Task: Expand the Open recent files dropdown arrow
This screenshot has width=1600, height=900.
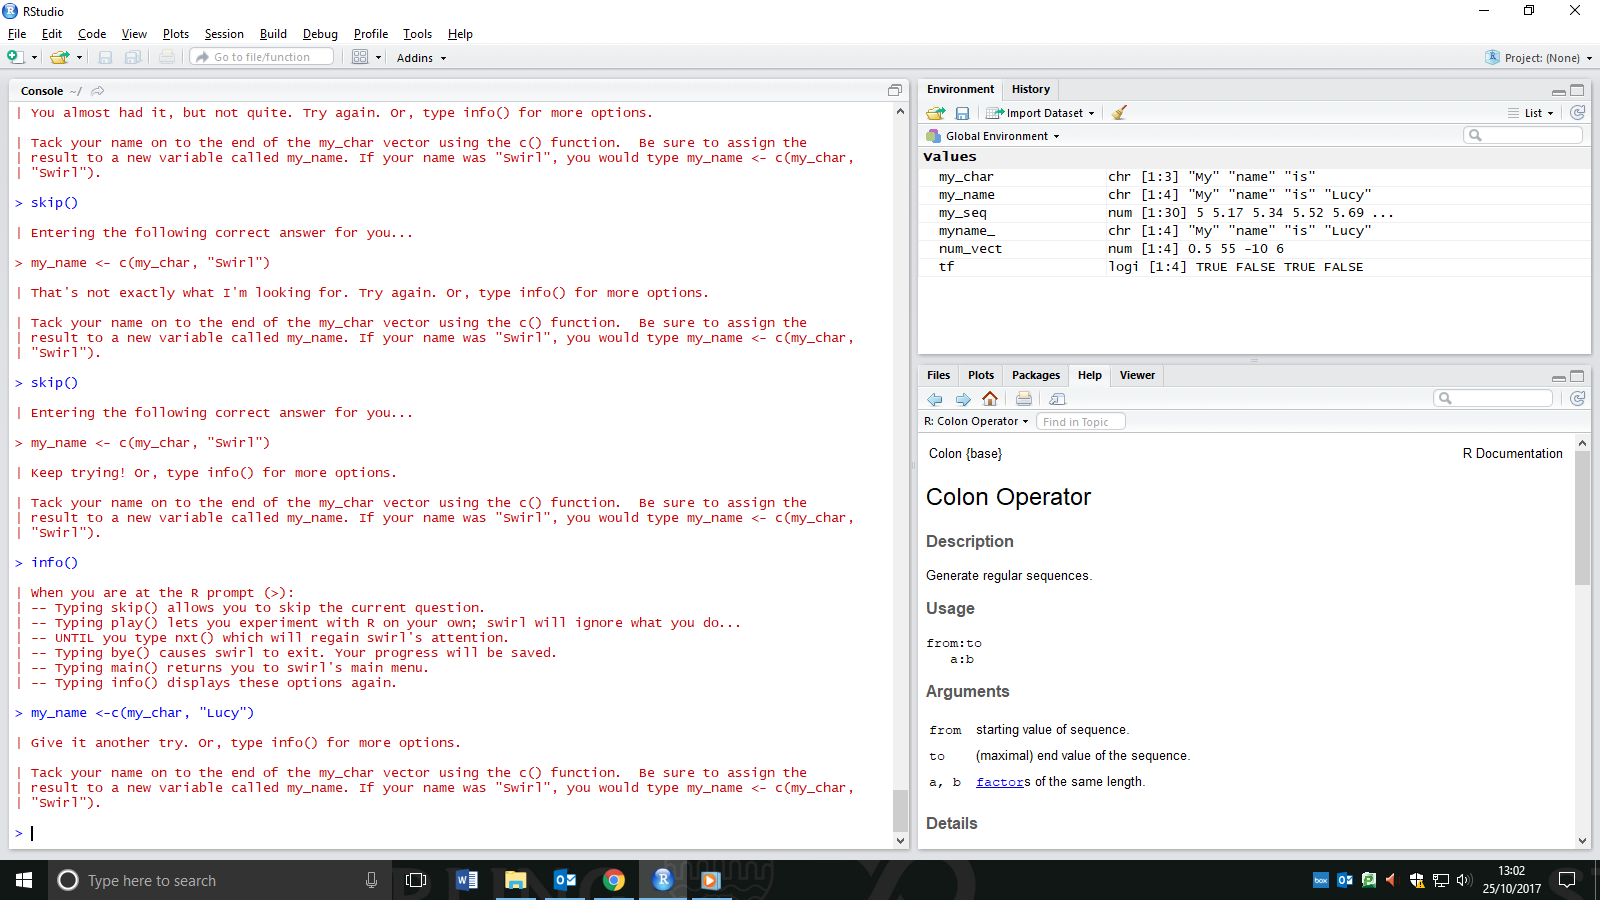Action: pos(79,58)
